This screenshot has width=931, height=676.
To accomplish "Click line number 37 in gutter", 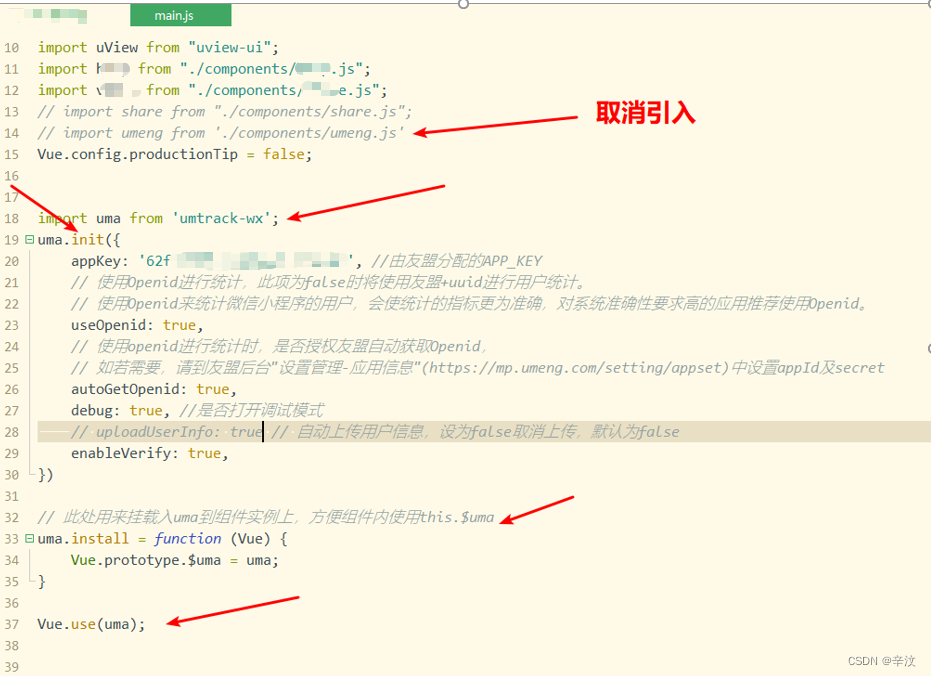I will pos(12,624).
